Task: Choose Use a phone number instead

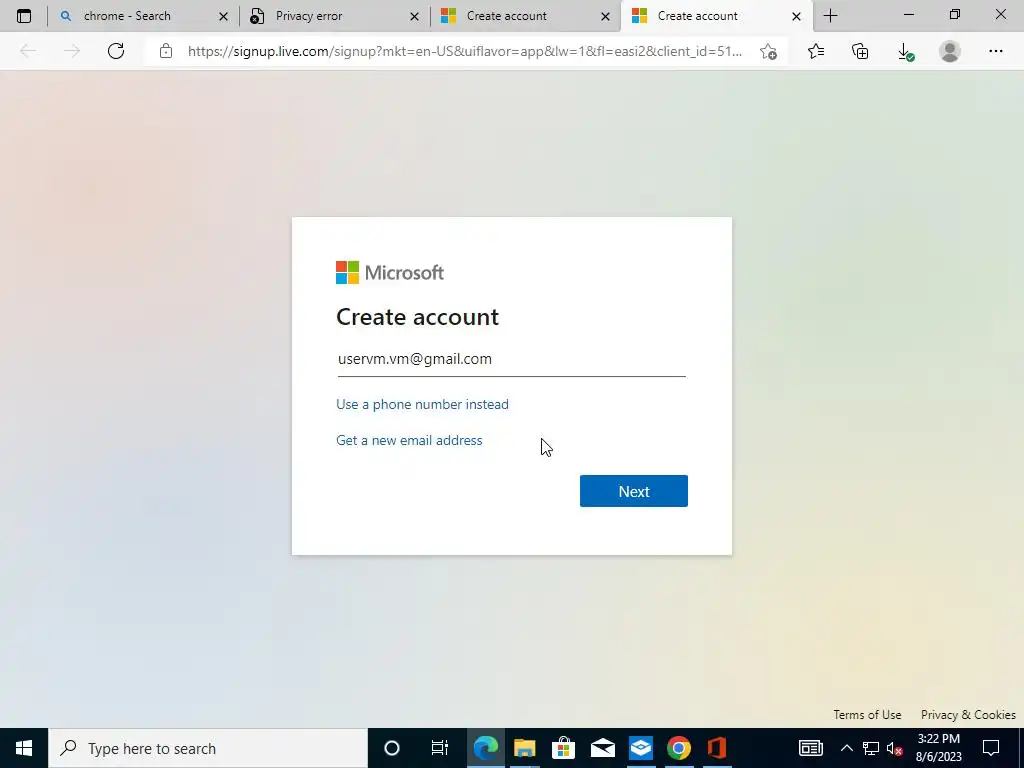Action: 422,404
